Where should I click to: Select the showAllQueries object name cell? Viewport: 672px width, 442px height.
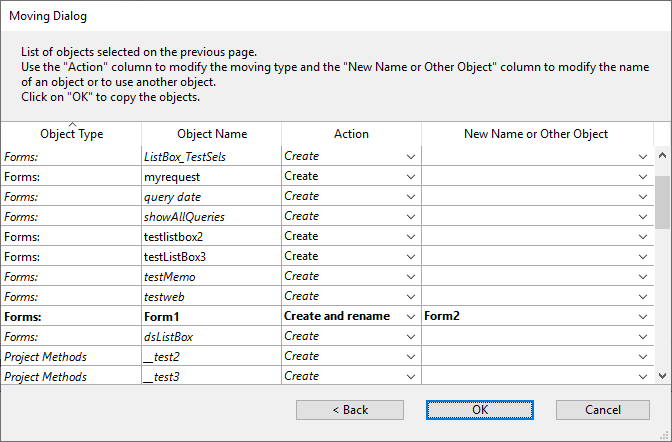210,216
